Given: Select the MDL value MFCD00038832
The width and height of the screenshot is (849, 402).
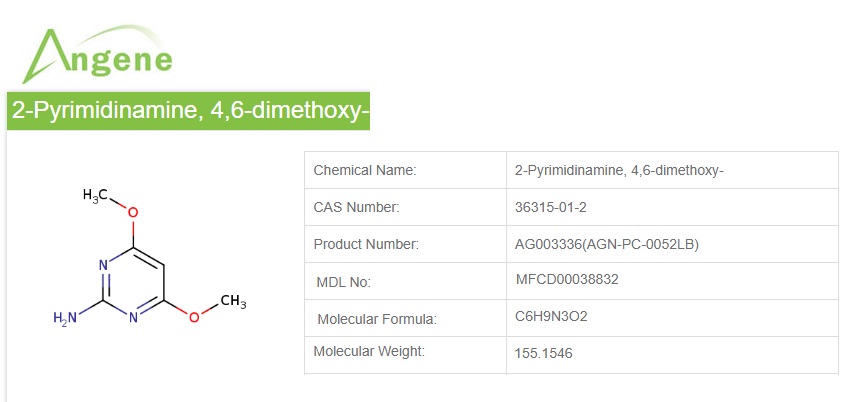Looking at the screenshot, I should pyautogui.click(x=567, y=280).
